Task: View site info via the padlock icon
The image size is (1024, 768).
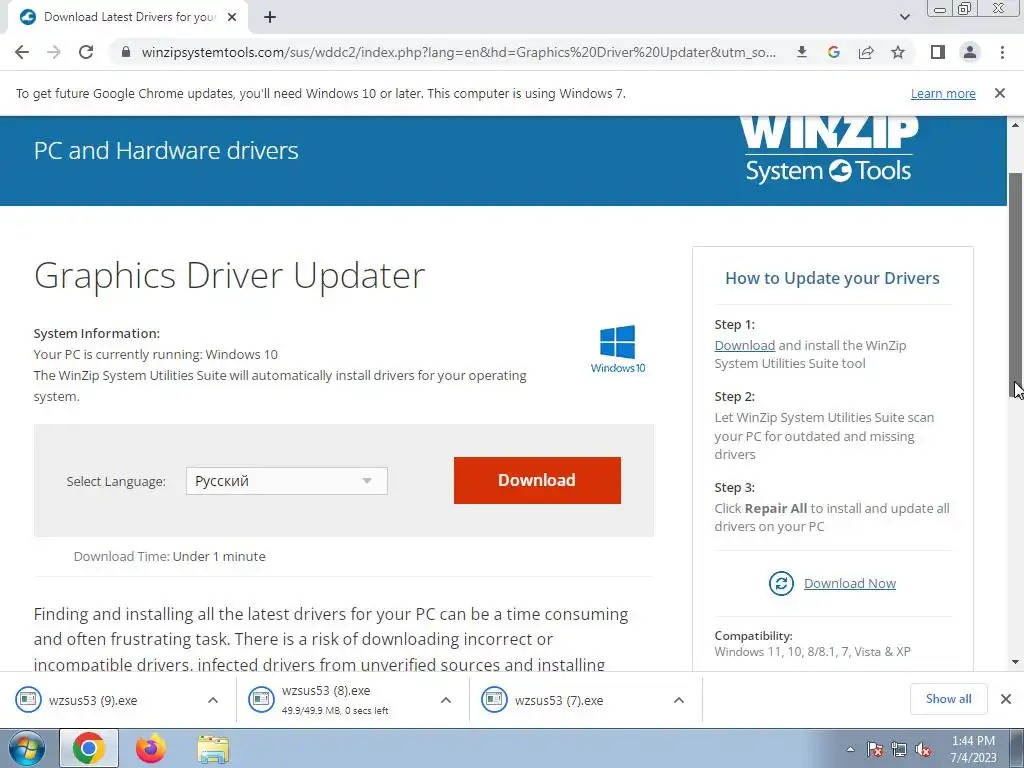Action: click(x=126, y=52)
